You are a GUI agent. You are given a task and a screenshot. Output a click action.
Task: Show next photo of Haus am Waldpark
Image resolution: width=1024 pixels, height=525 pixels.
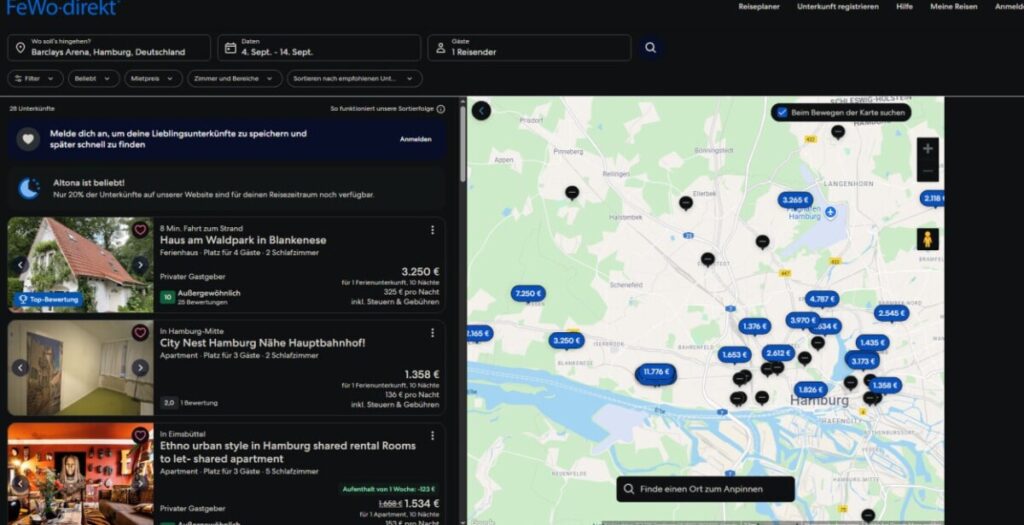[140, 264]
